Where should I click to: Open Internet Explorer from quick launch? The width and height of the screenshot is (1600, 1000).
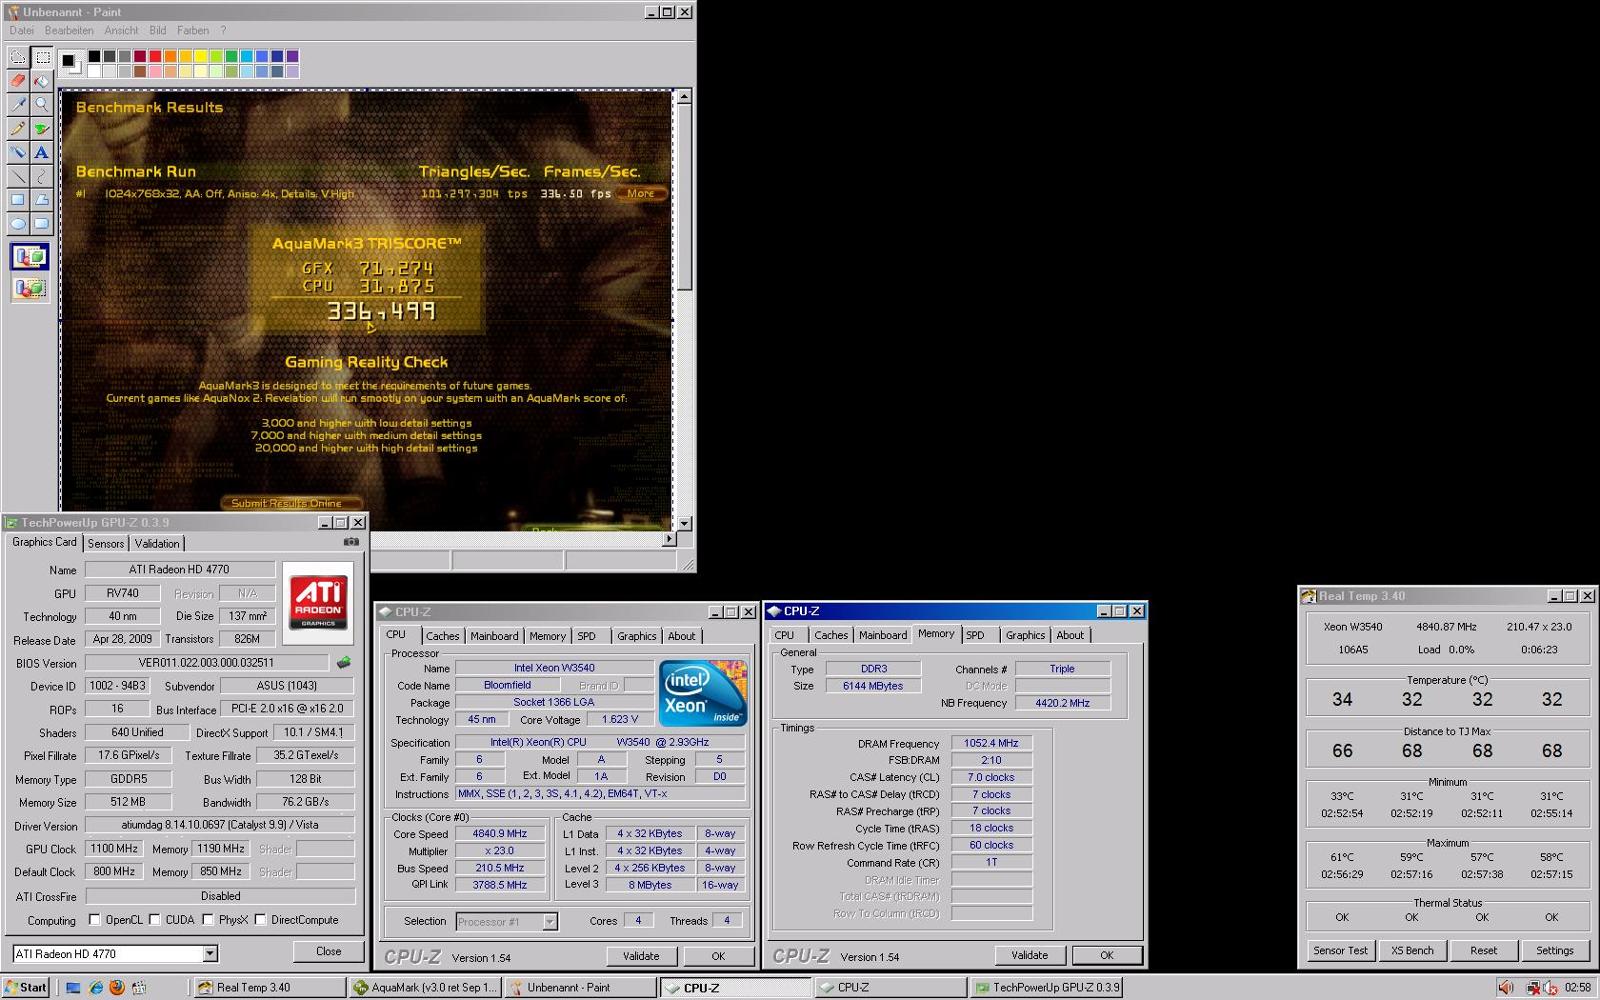pos(95,988)
